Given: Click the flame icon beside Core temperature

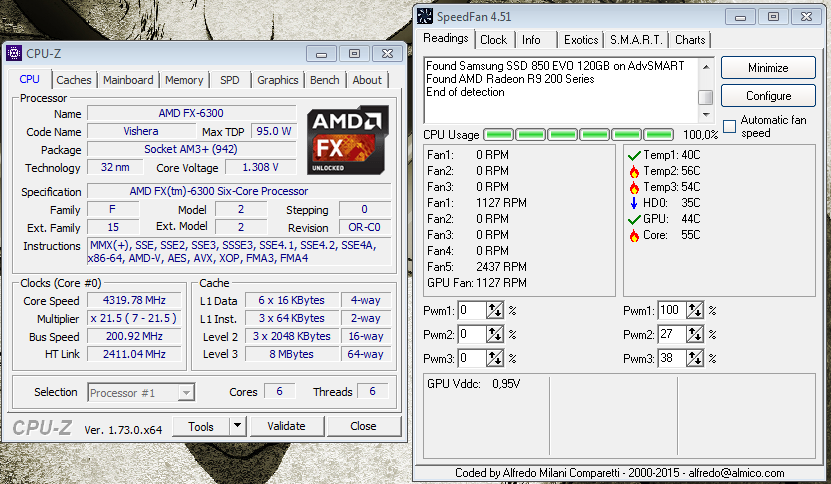Looking at the screenshot, I should pyautogui.click(x=634, y=235).
